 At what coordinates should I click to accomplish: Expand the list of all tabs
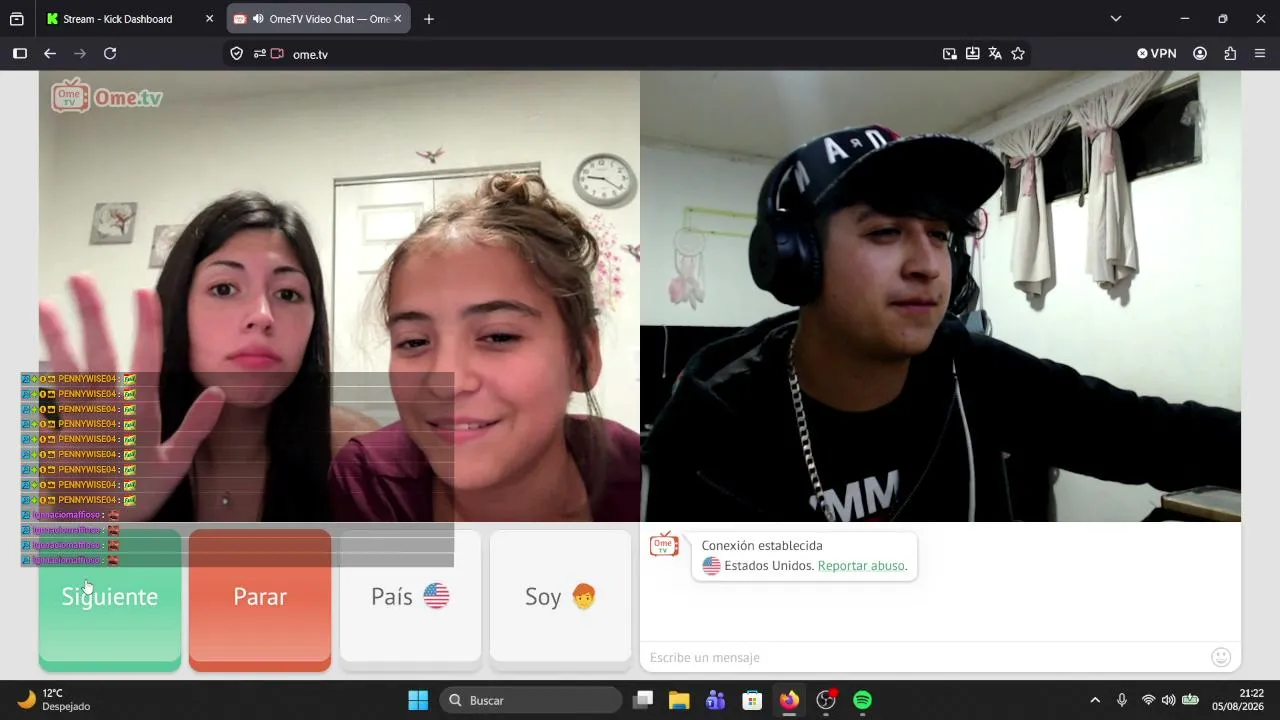coord(1116,19)
